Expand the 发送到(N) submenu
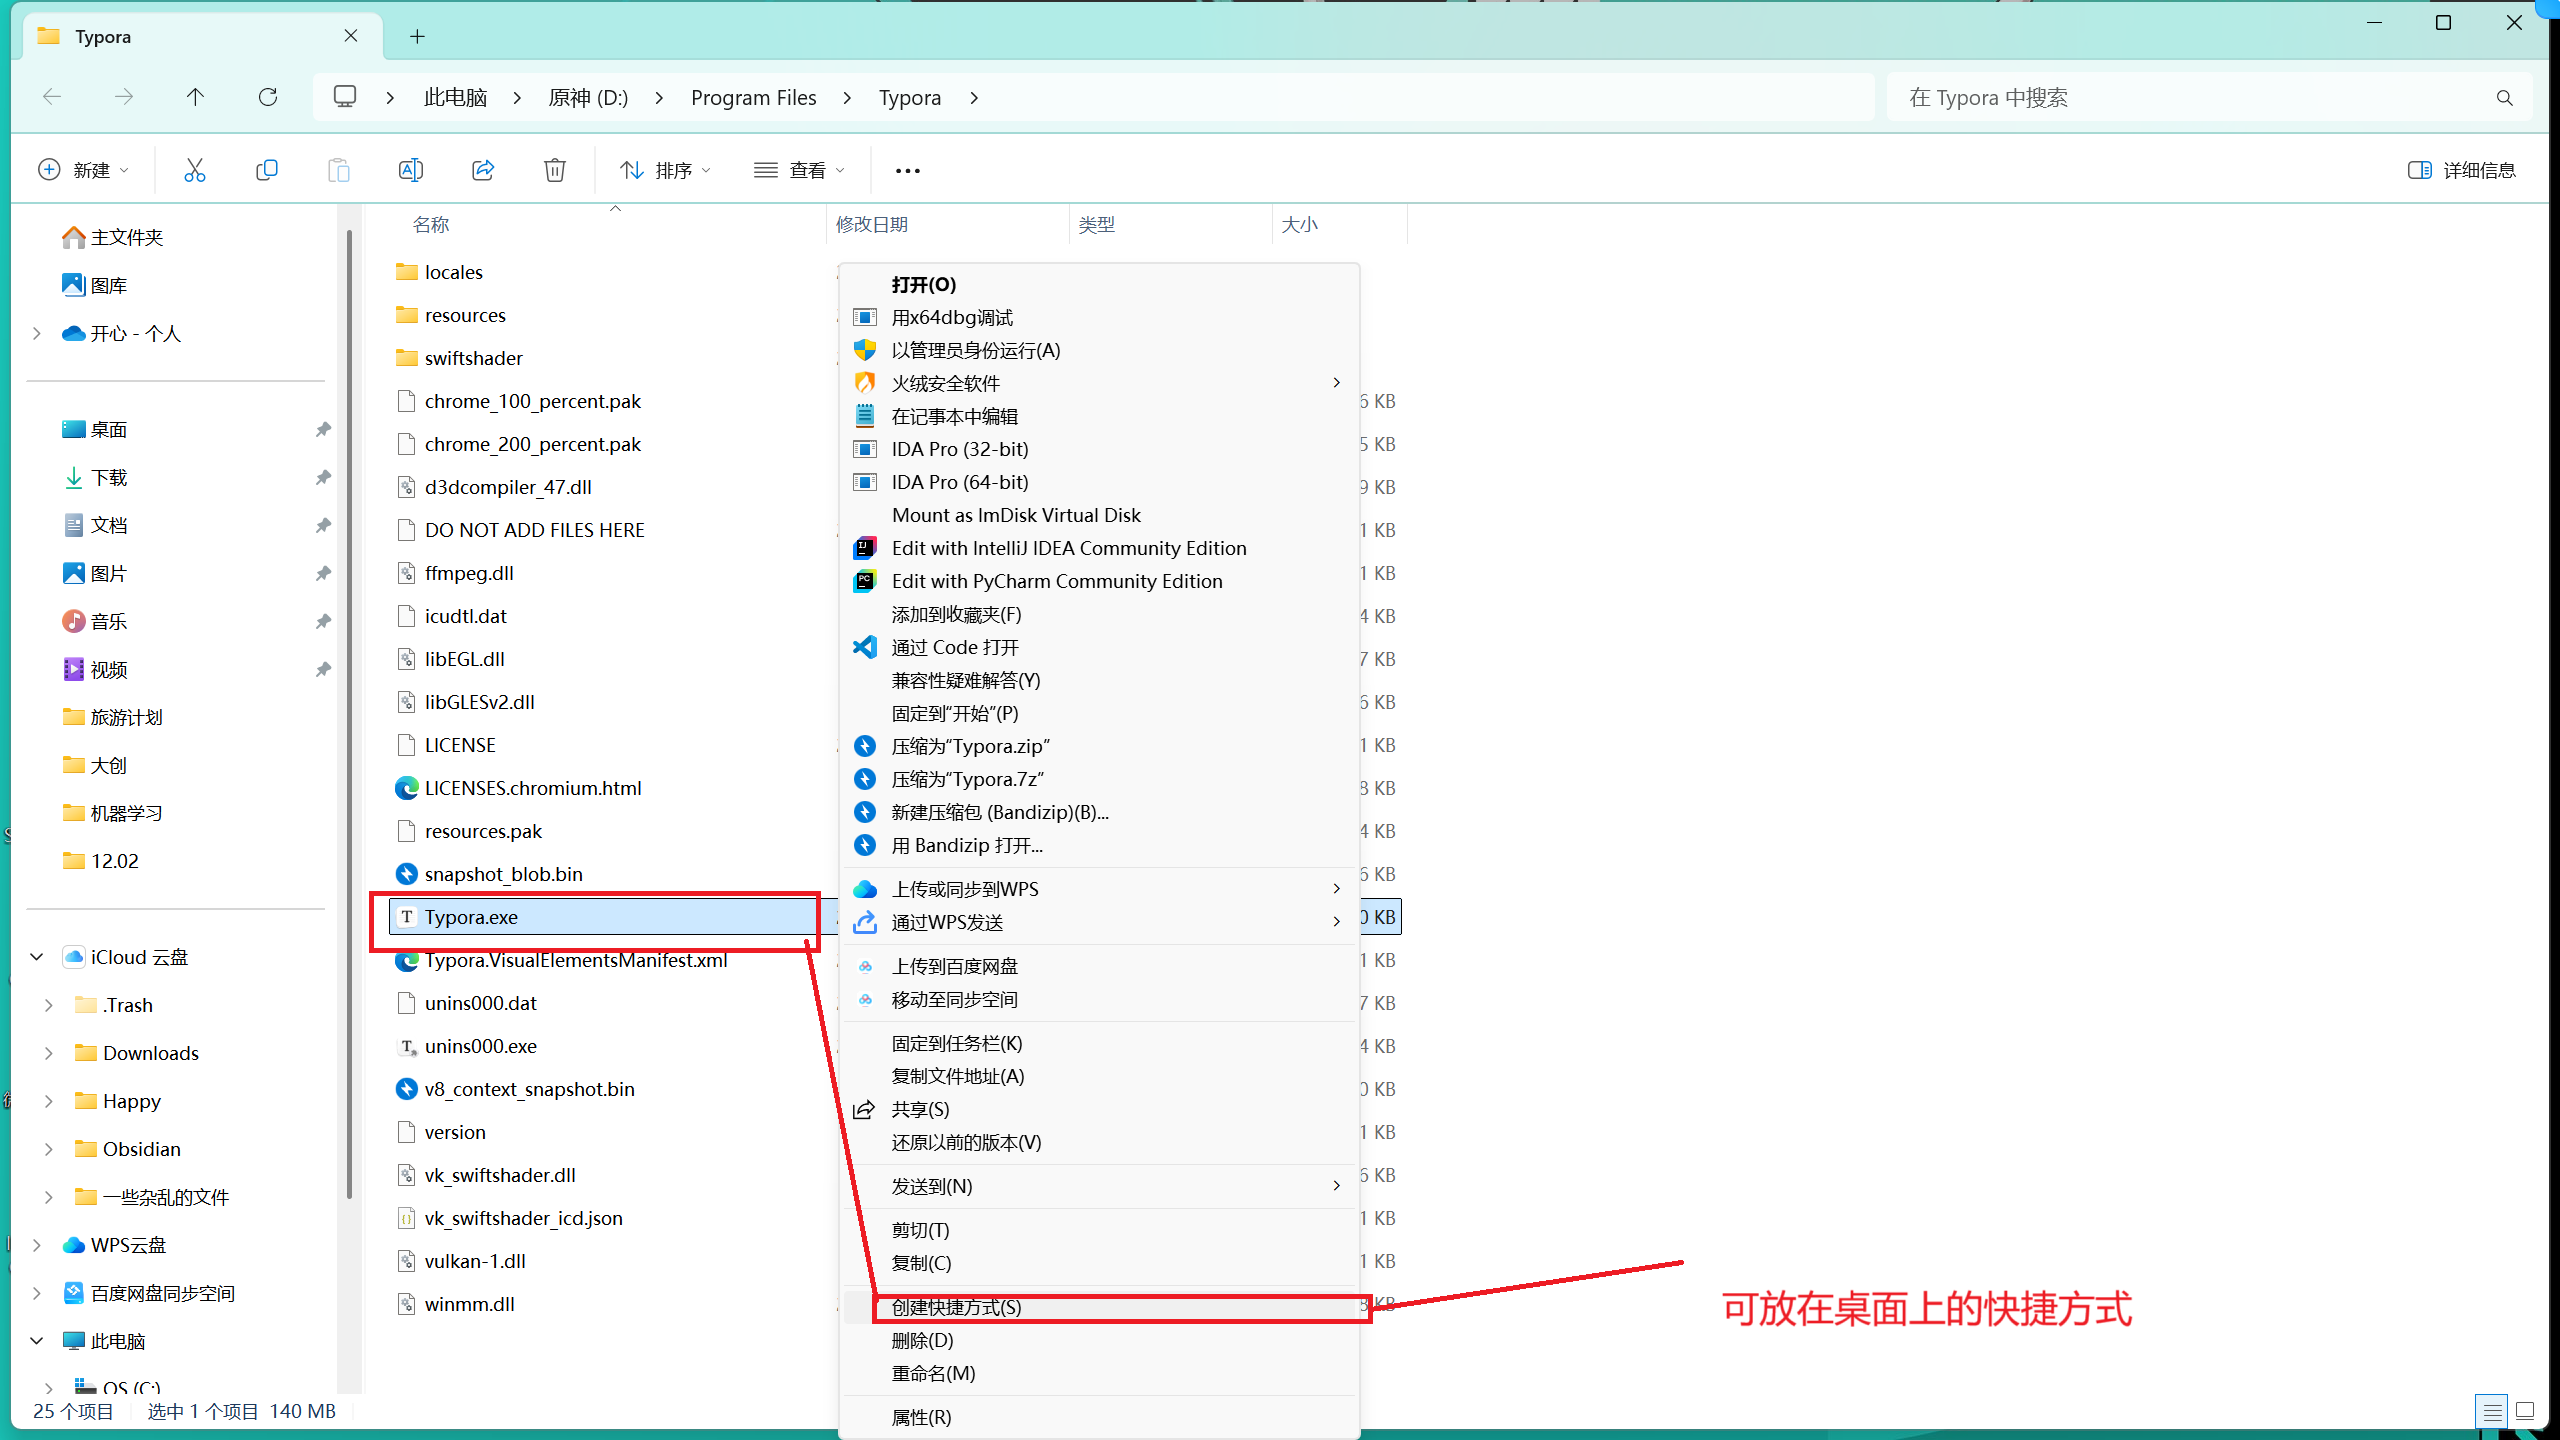 (x=1100, y=1186)
